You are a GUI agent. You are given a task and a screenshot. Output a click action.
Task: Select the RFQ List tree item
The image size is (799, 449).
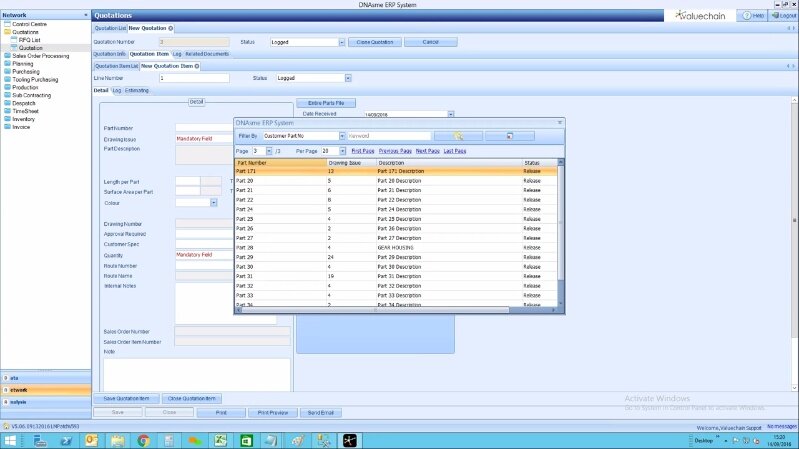pos(30,39)
